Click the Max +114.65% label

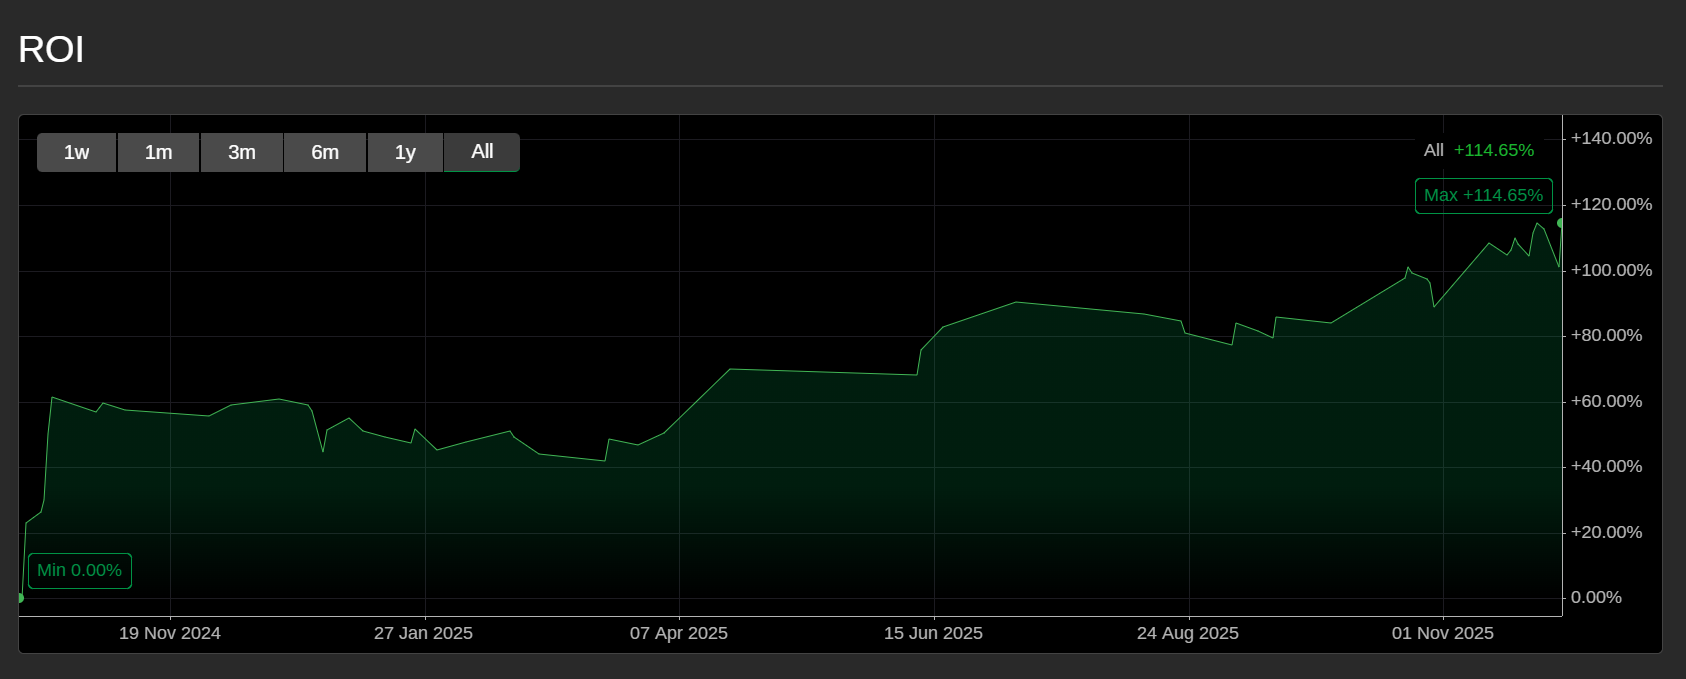click(1483, 195)
